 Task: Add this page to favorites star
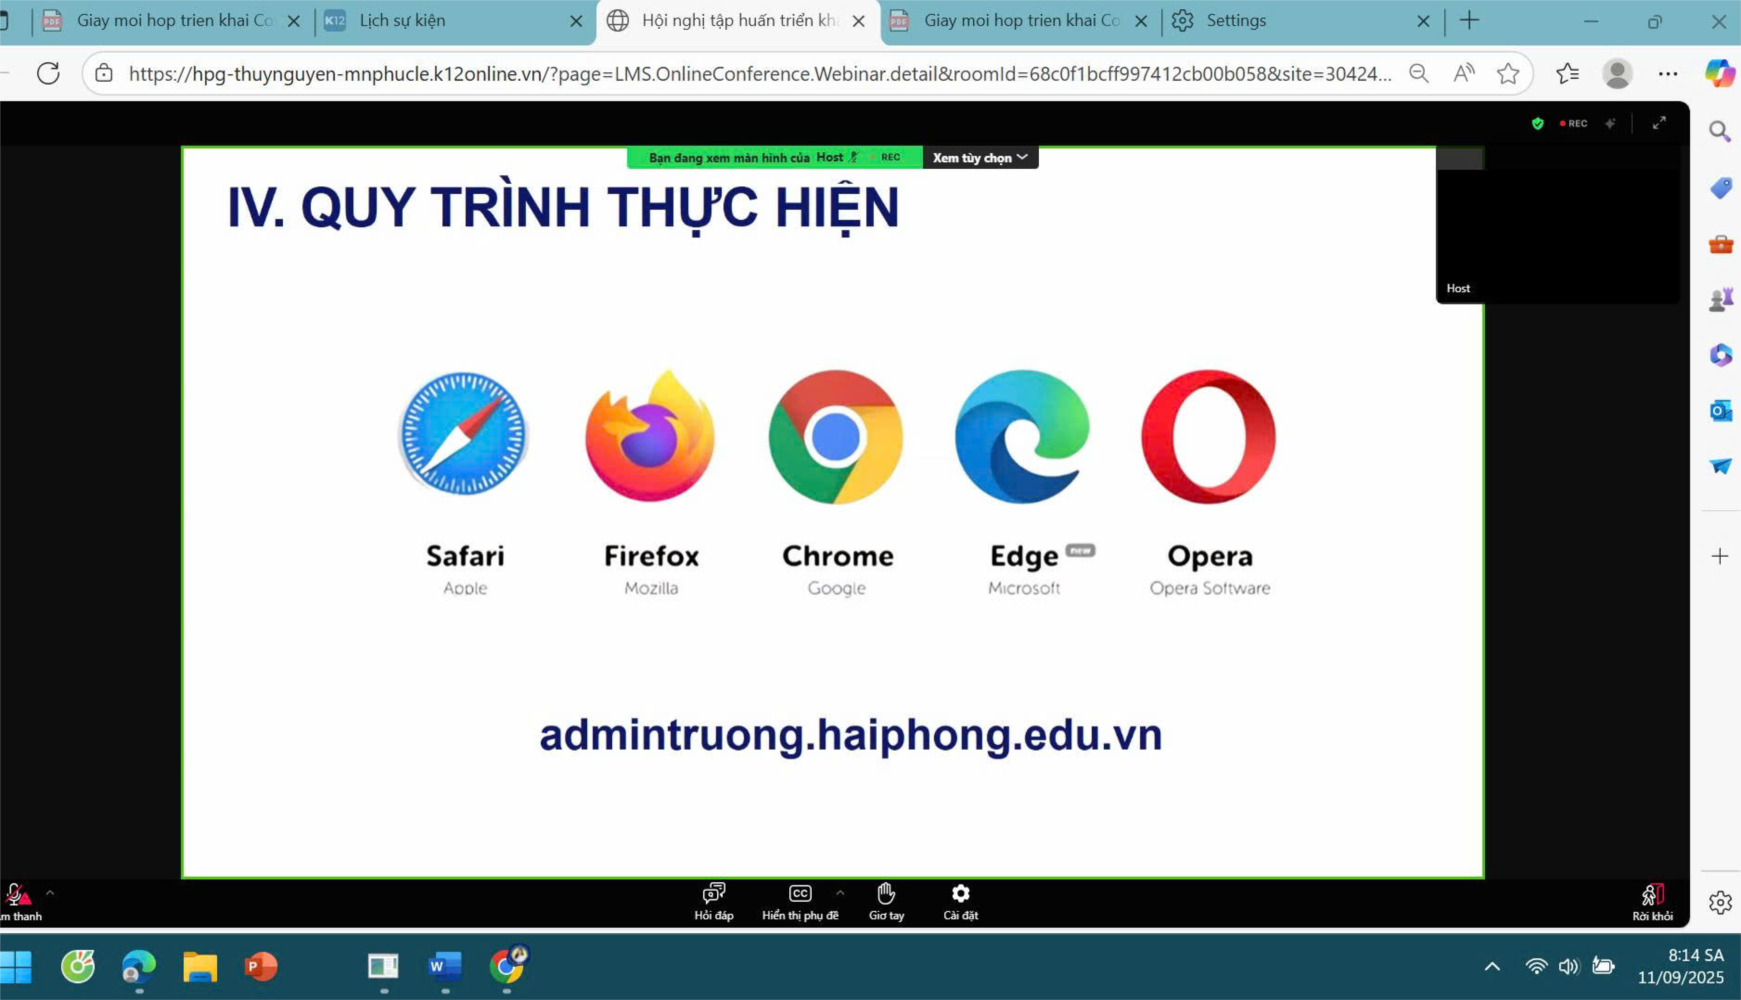pos(1508,73)
